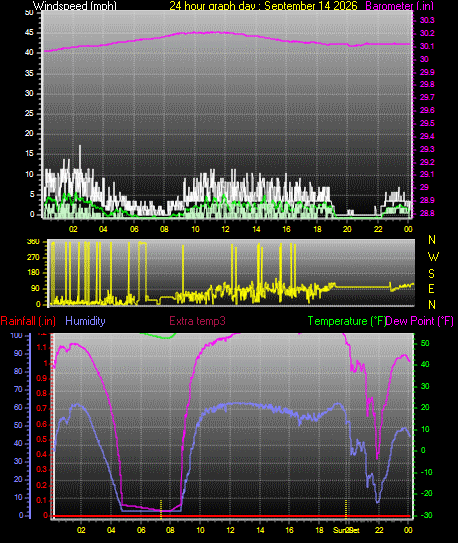The height and width of the screenshot is (543, 458).
Task: Click the yellow dotted sunrise marker near 07:30
Action: pyautogui.click(x=161, y=509)
